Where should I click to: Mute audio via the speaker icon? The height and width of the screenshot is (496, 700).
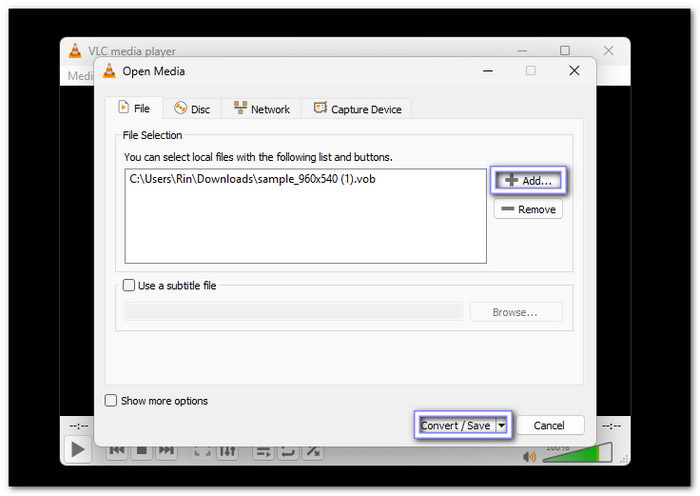click(529, 457)
